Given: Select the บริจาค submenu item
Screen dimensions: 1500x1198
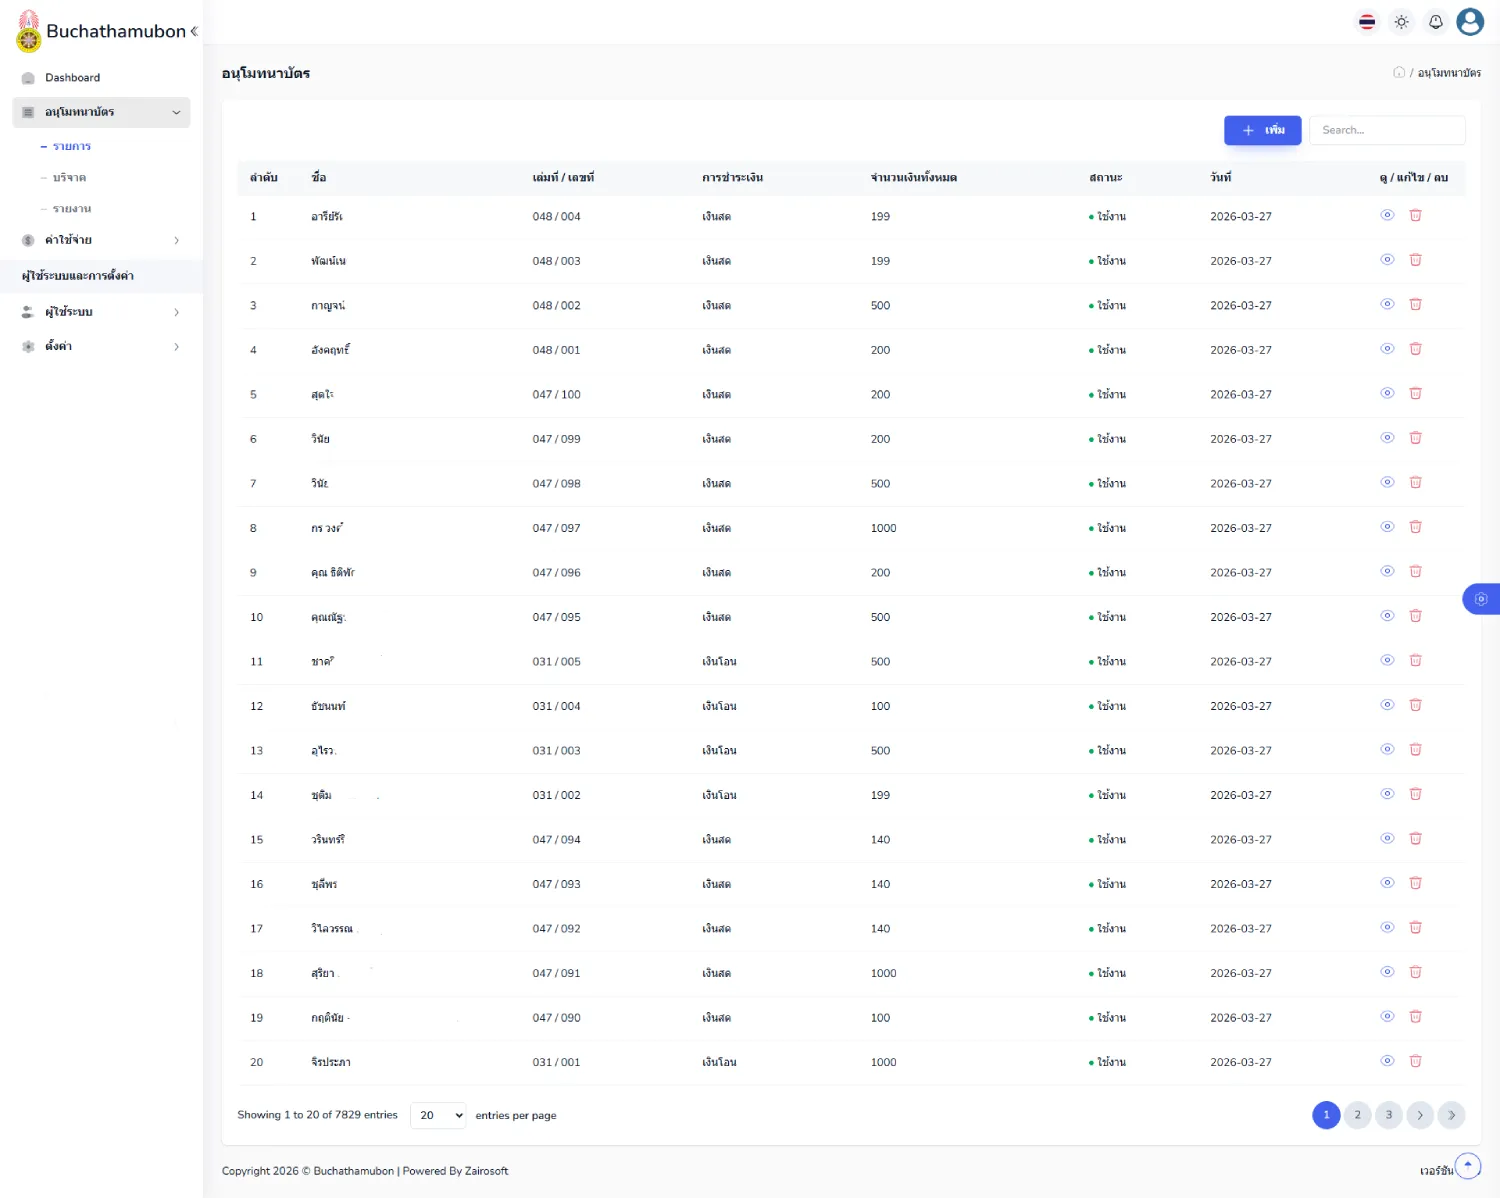Looking at the screenshot, I should [x=70, y=178].
